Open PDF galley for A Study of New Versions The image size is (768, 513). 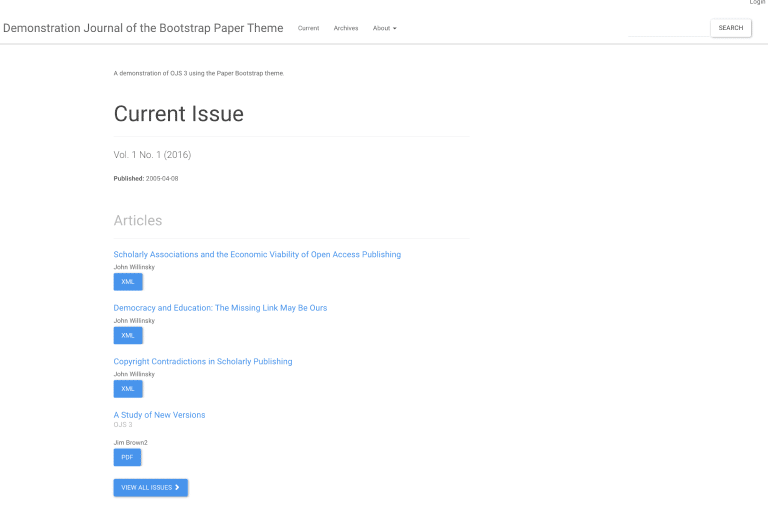coord(127,457)
